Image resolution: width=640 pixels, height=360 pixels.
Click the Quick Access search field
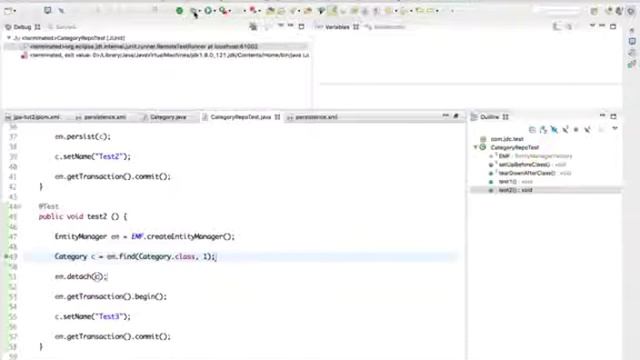557,11
